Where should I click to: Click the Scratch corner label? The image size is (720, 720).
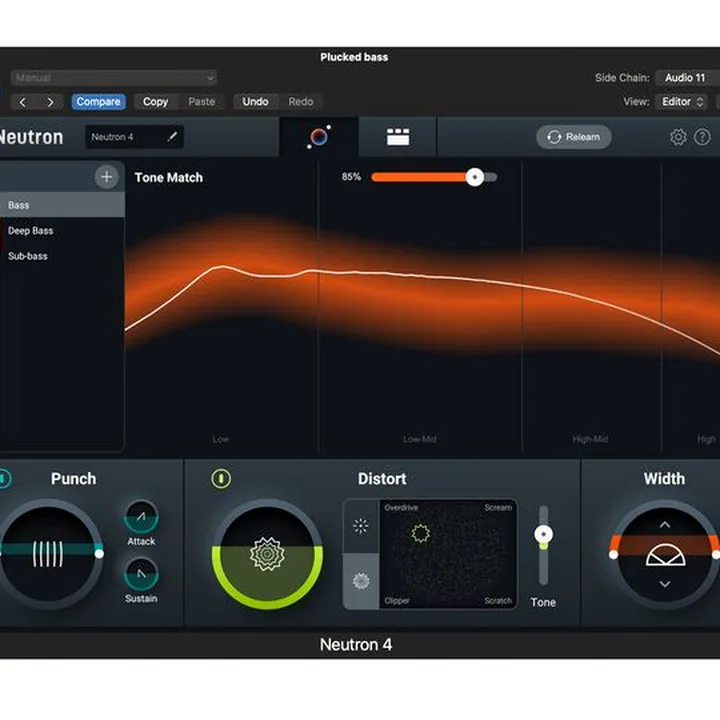(x=498, y=601)
